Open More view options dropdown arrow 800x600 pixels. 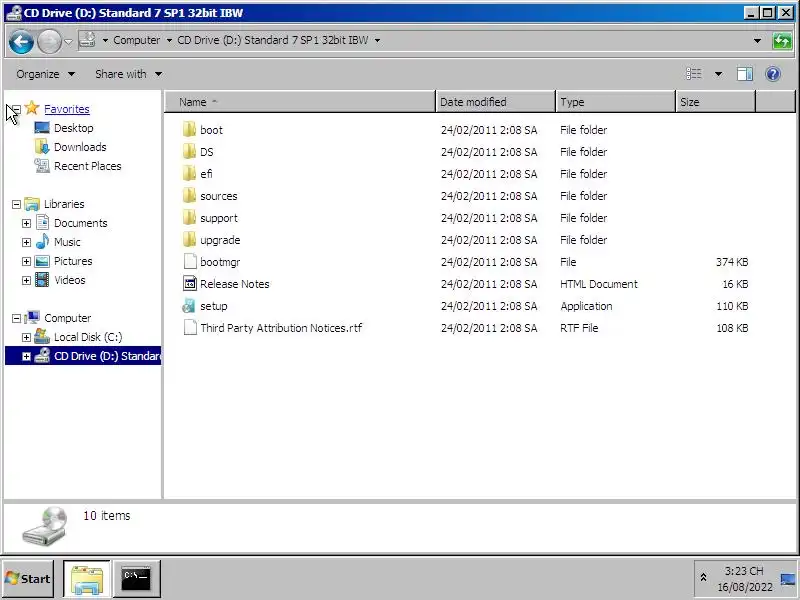point(718,74)
